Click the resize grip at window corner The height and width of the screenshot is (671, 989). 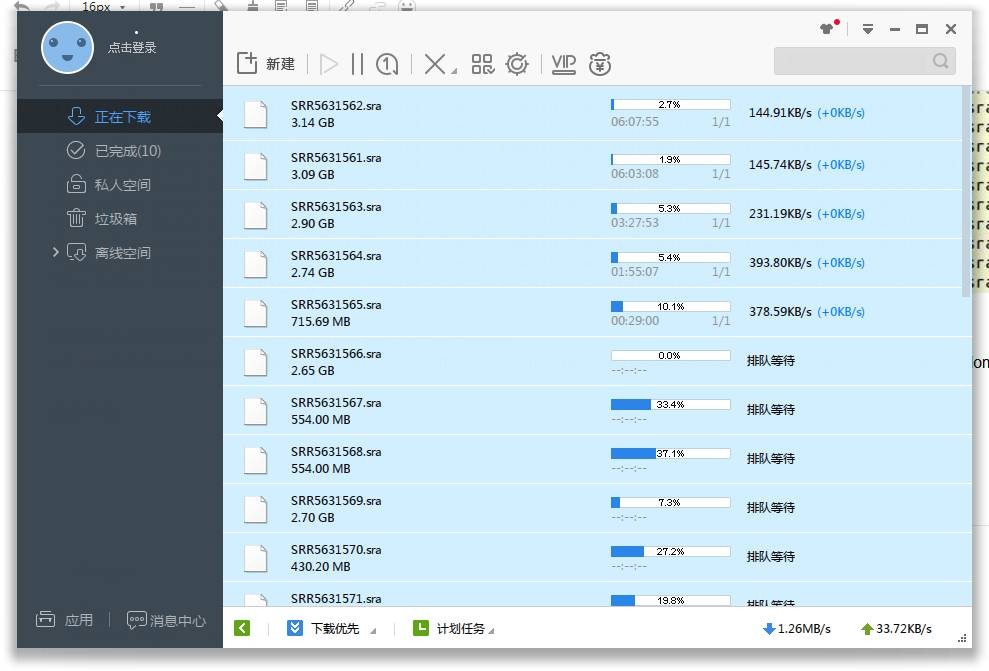962,638
